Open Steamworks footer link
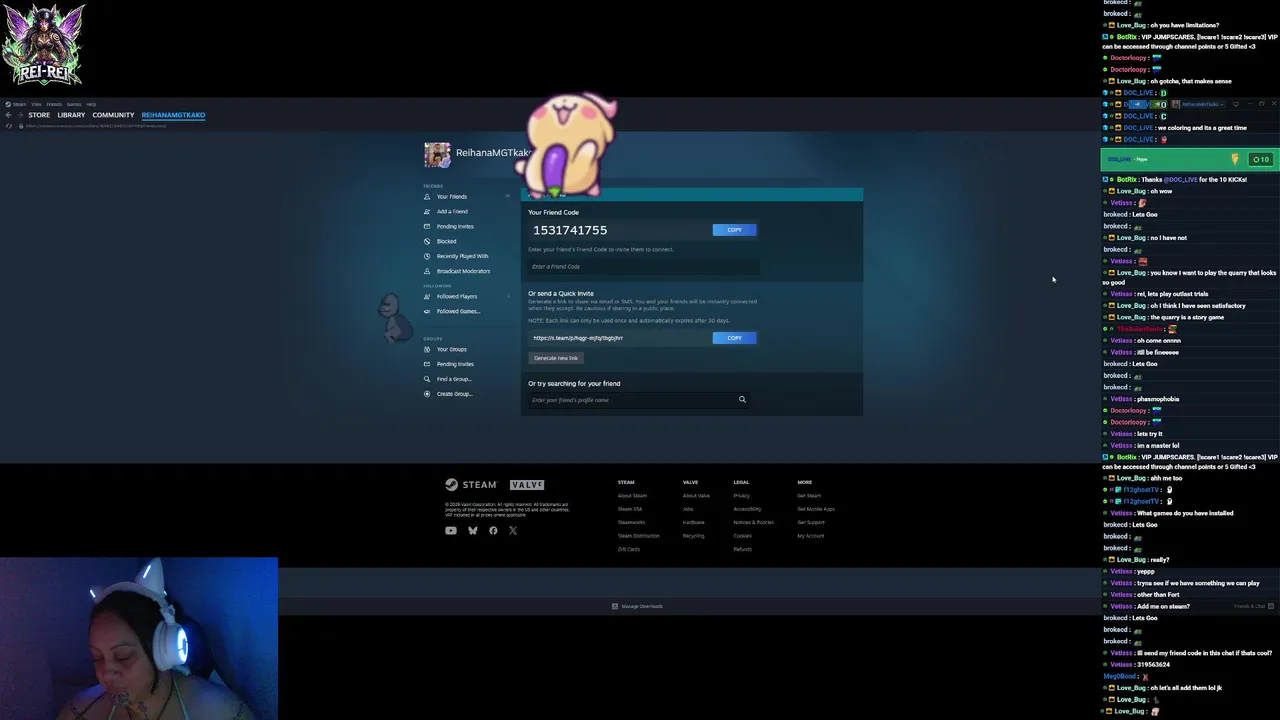Viewport: 1280px width, 720px height. point(632,522)
